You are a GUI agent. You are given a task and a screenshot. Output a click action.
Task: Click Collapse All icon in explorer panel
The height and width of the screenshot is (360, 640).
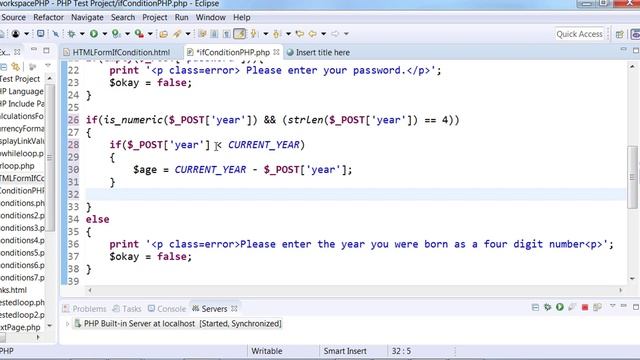3,67
